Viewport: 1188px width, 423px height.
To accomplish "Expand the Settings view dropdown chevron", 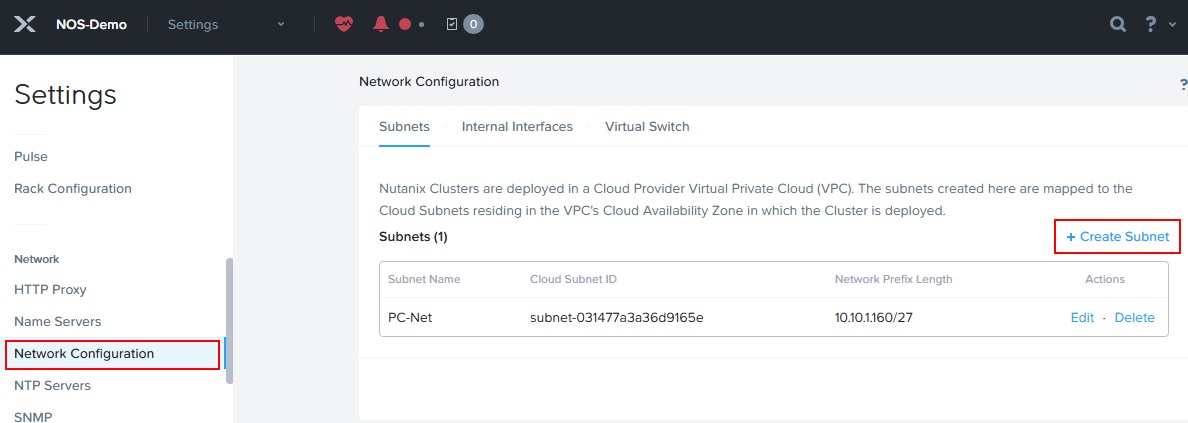I will tap(281, 24).
